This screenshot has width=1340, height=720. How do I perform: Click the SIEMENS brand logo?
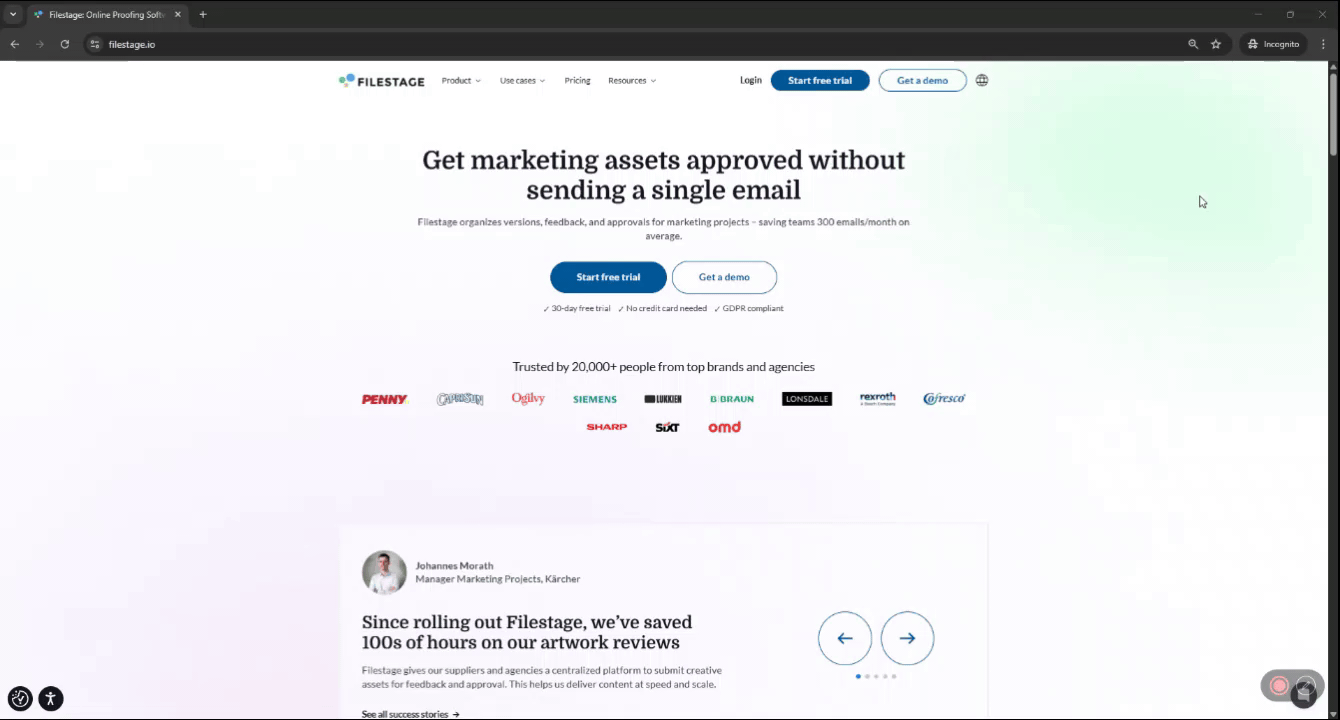click(x=595, y=399)
